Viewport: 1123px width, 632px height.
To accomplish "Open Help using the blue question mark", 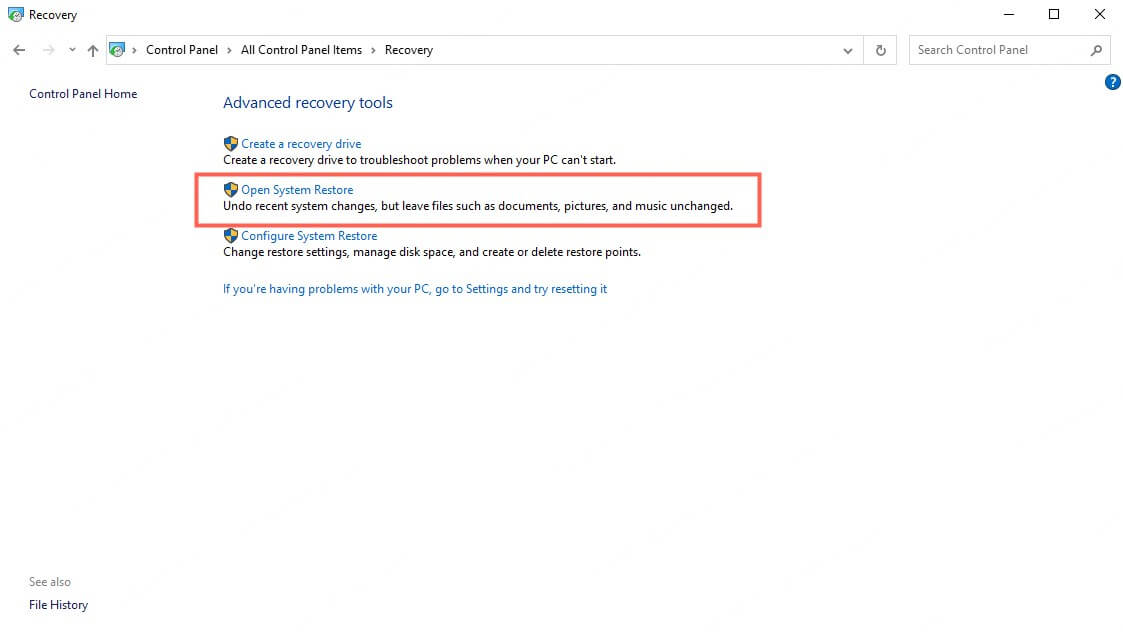I will (1112, 82).
